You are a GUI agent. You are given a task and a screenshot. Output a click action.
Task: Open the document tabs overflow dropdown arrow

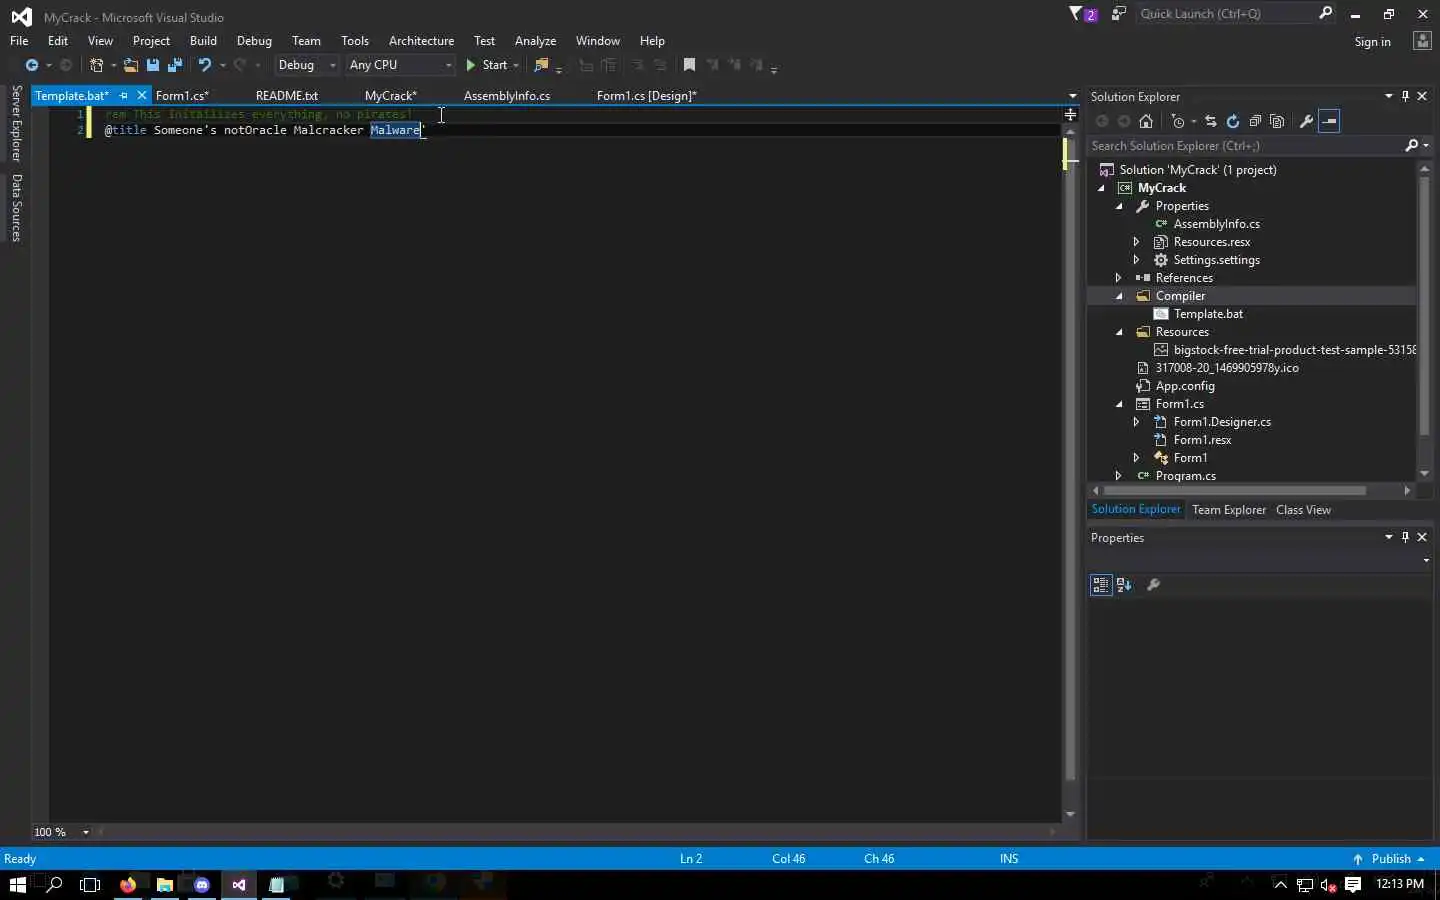(x=1072, y=96)
